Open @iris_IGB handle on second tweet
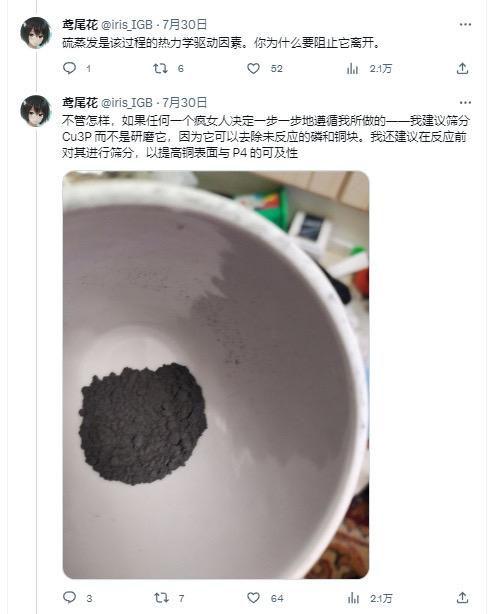The image size is (494, 614). [127, 103]
